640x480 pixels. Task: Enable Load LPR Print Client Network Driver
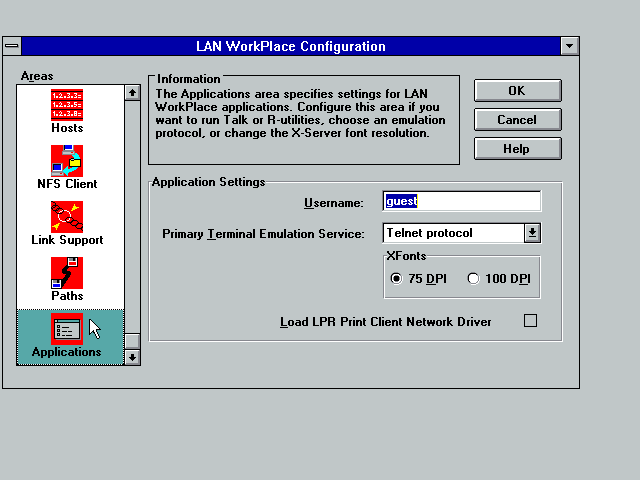530,321
